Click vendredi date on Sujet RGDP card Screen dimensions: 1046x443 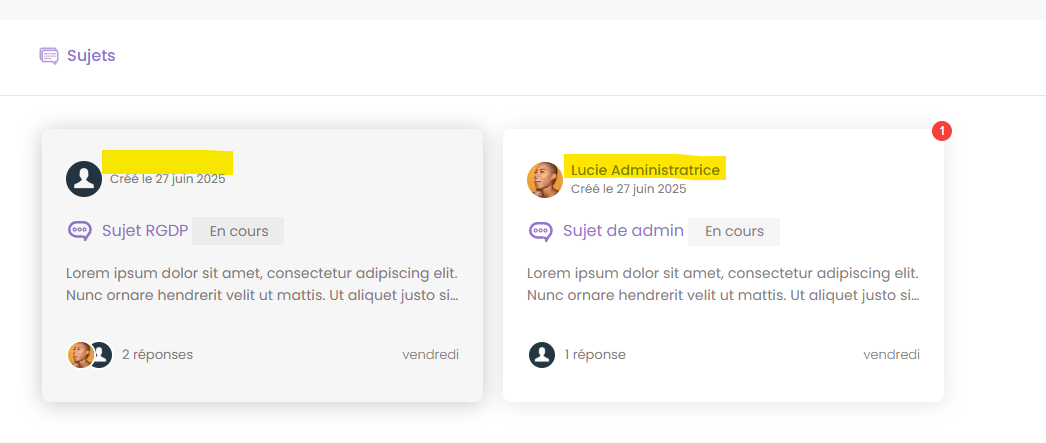point(430,354)
